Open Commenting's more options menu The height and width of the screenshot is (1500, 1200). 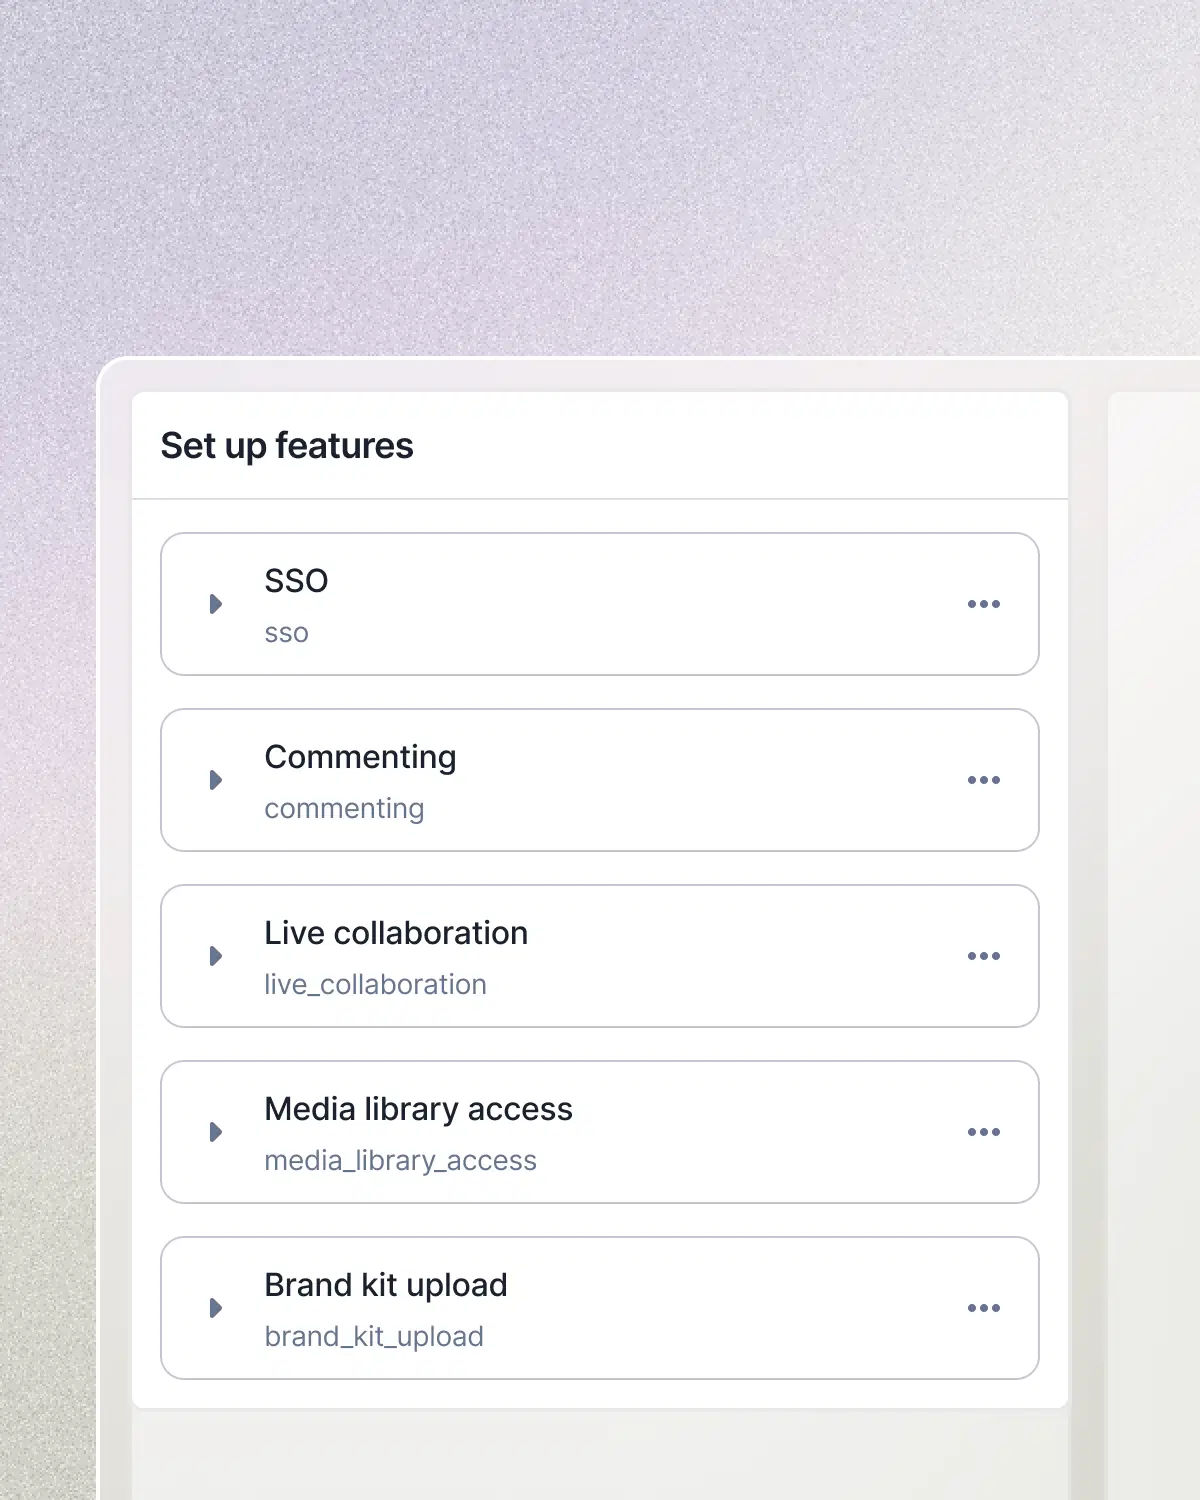(983, 780)
